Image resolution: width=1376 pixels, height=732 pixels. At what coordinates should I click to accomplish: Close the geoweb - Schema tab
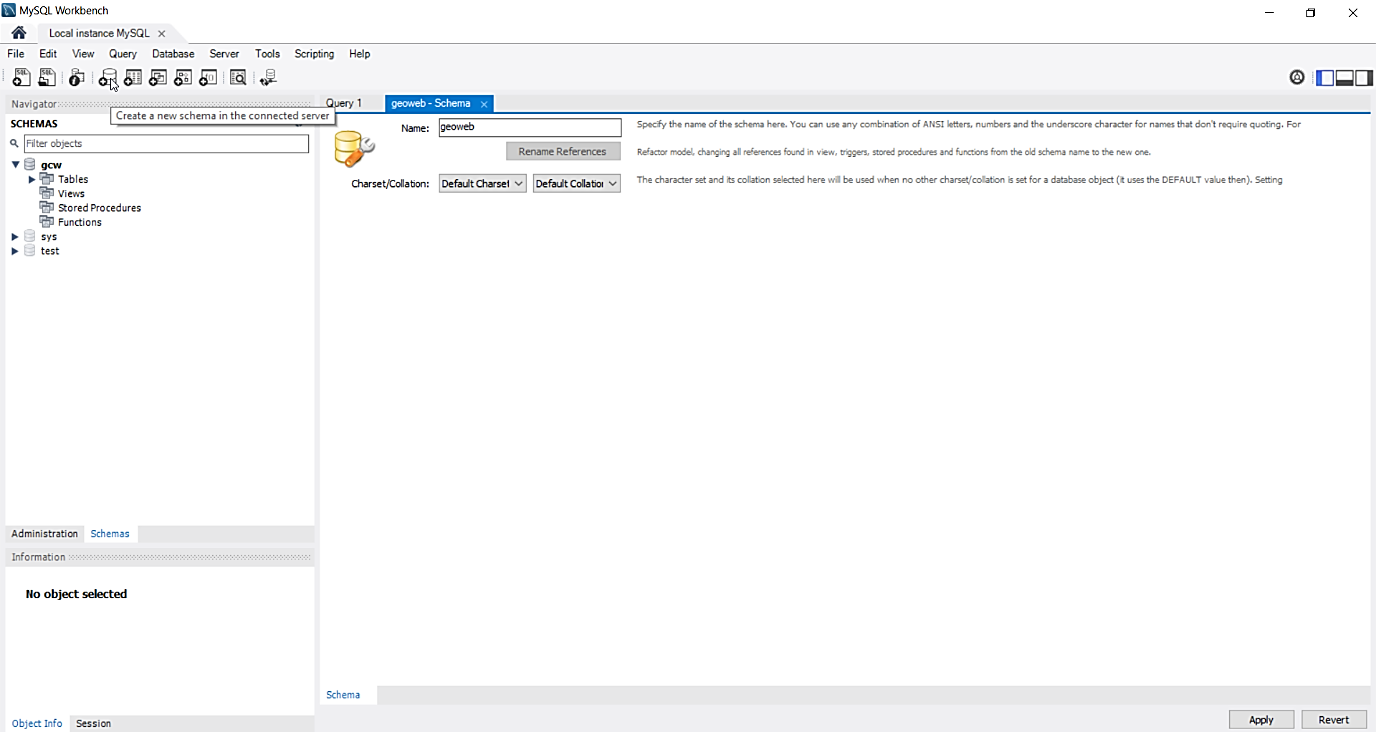tap(484, 104)
